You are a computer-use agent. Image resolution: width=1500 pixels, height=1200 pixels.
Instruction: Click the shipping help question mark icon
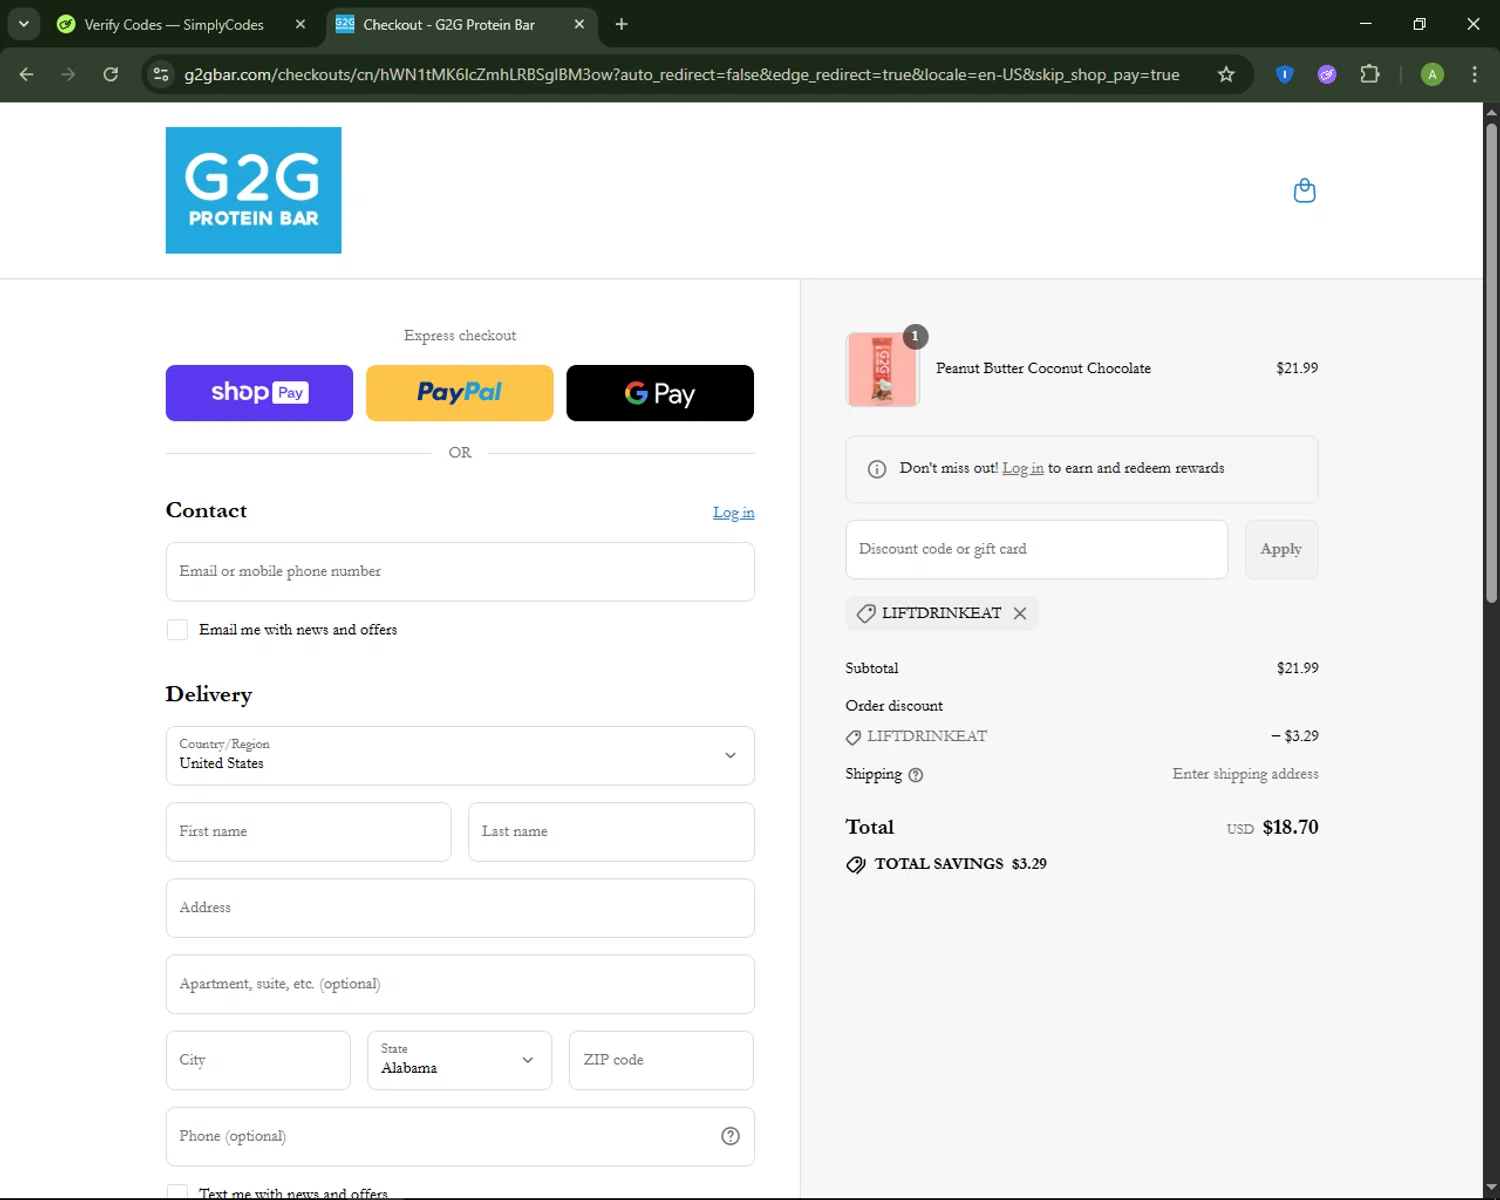[915, 775]
